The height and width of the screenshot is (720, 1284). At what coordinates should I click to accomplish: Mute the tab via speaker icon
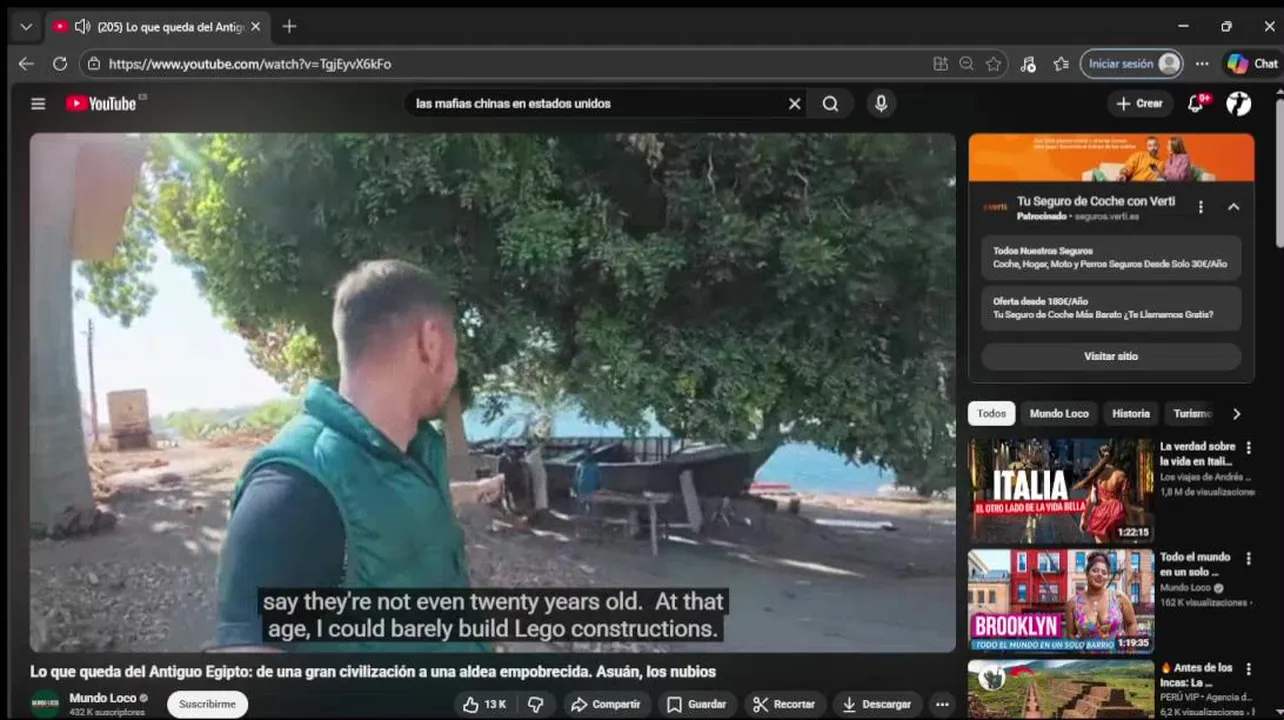82,27
